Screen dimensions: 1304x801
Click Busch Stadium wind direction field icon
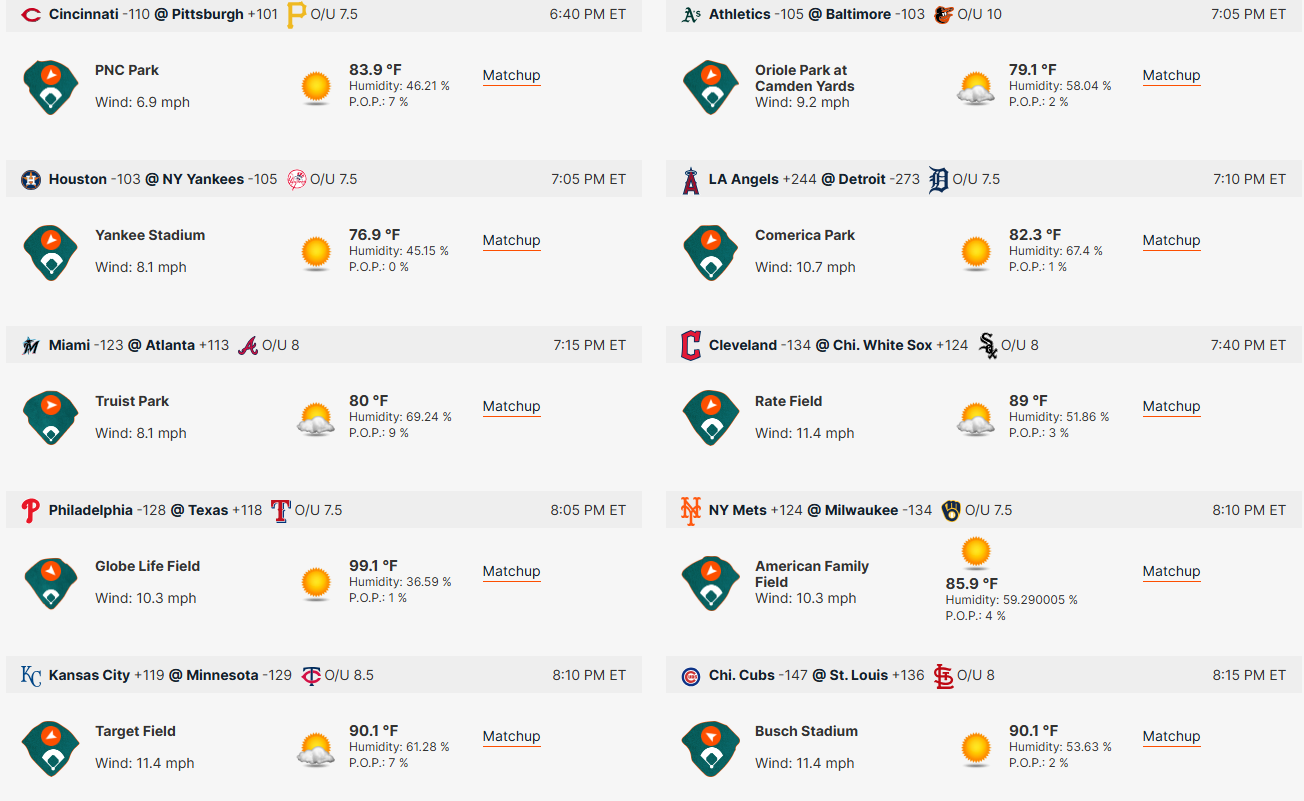pyautogui.click(x=711, y=748)
